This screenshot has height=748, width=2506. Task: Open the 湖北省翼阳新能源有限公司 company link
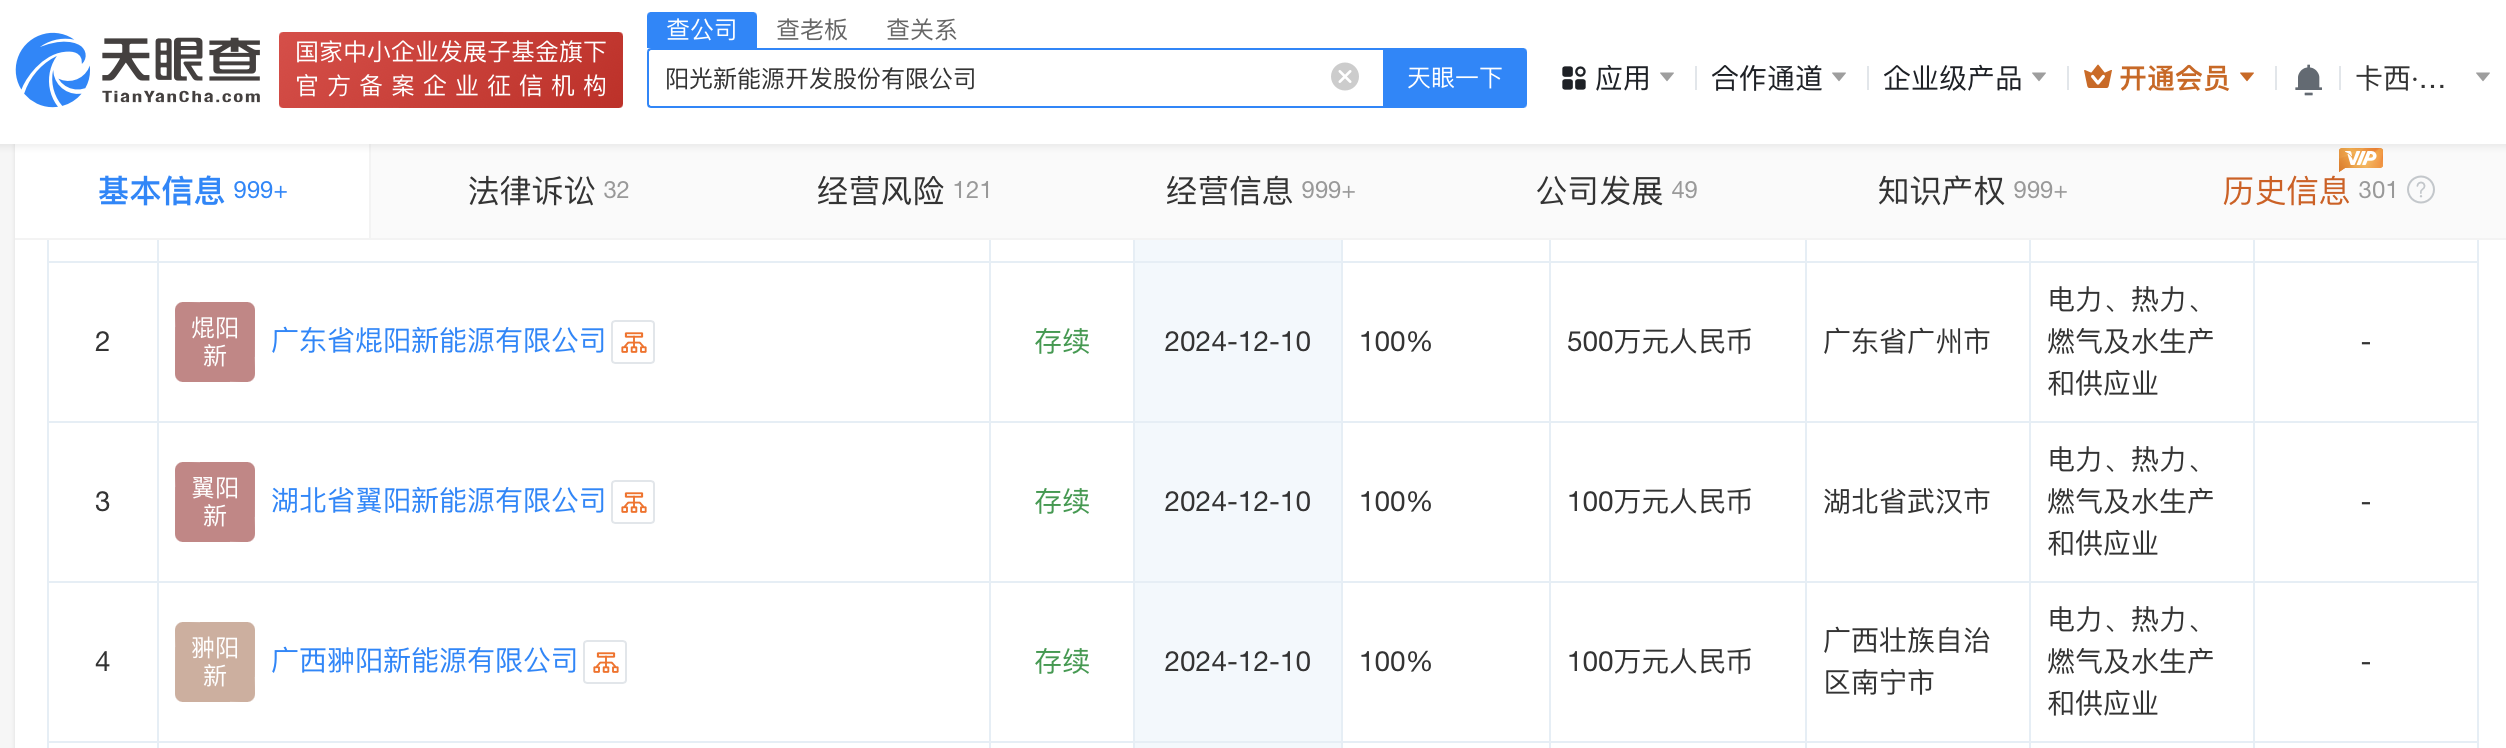[438, 501]
